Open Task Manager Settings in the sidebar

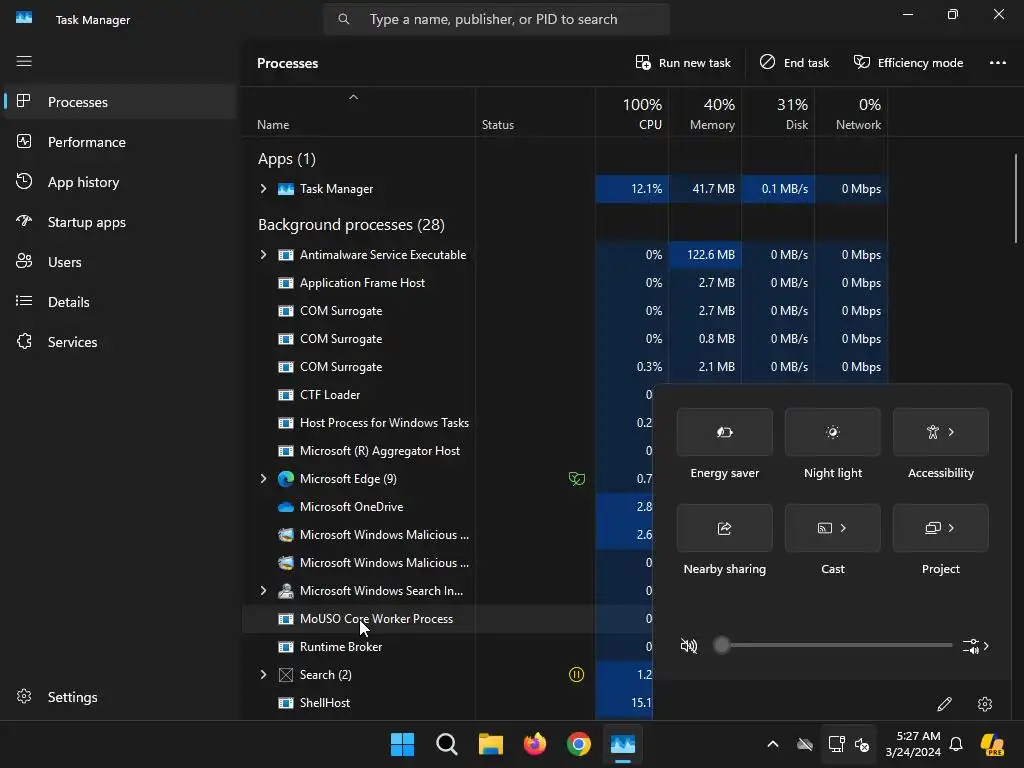[x=120, y=697]
